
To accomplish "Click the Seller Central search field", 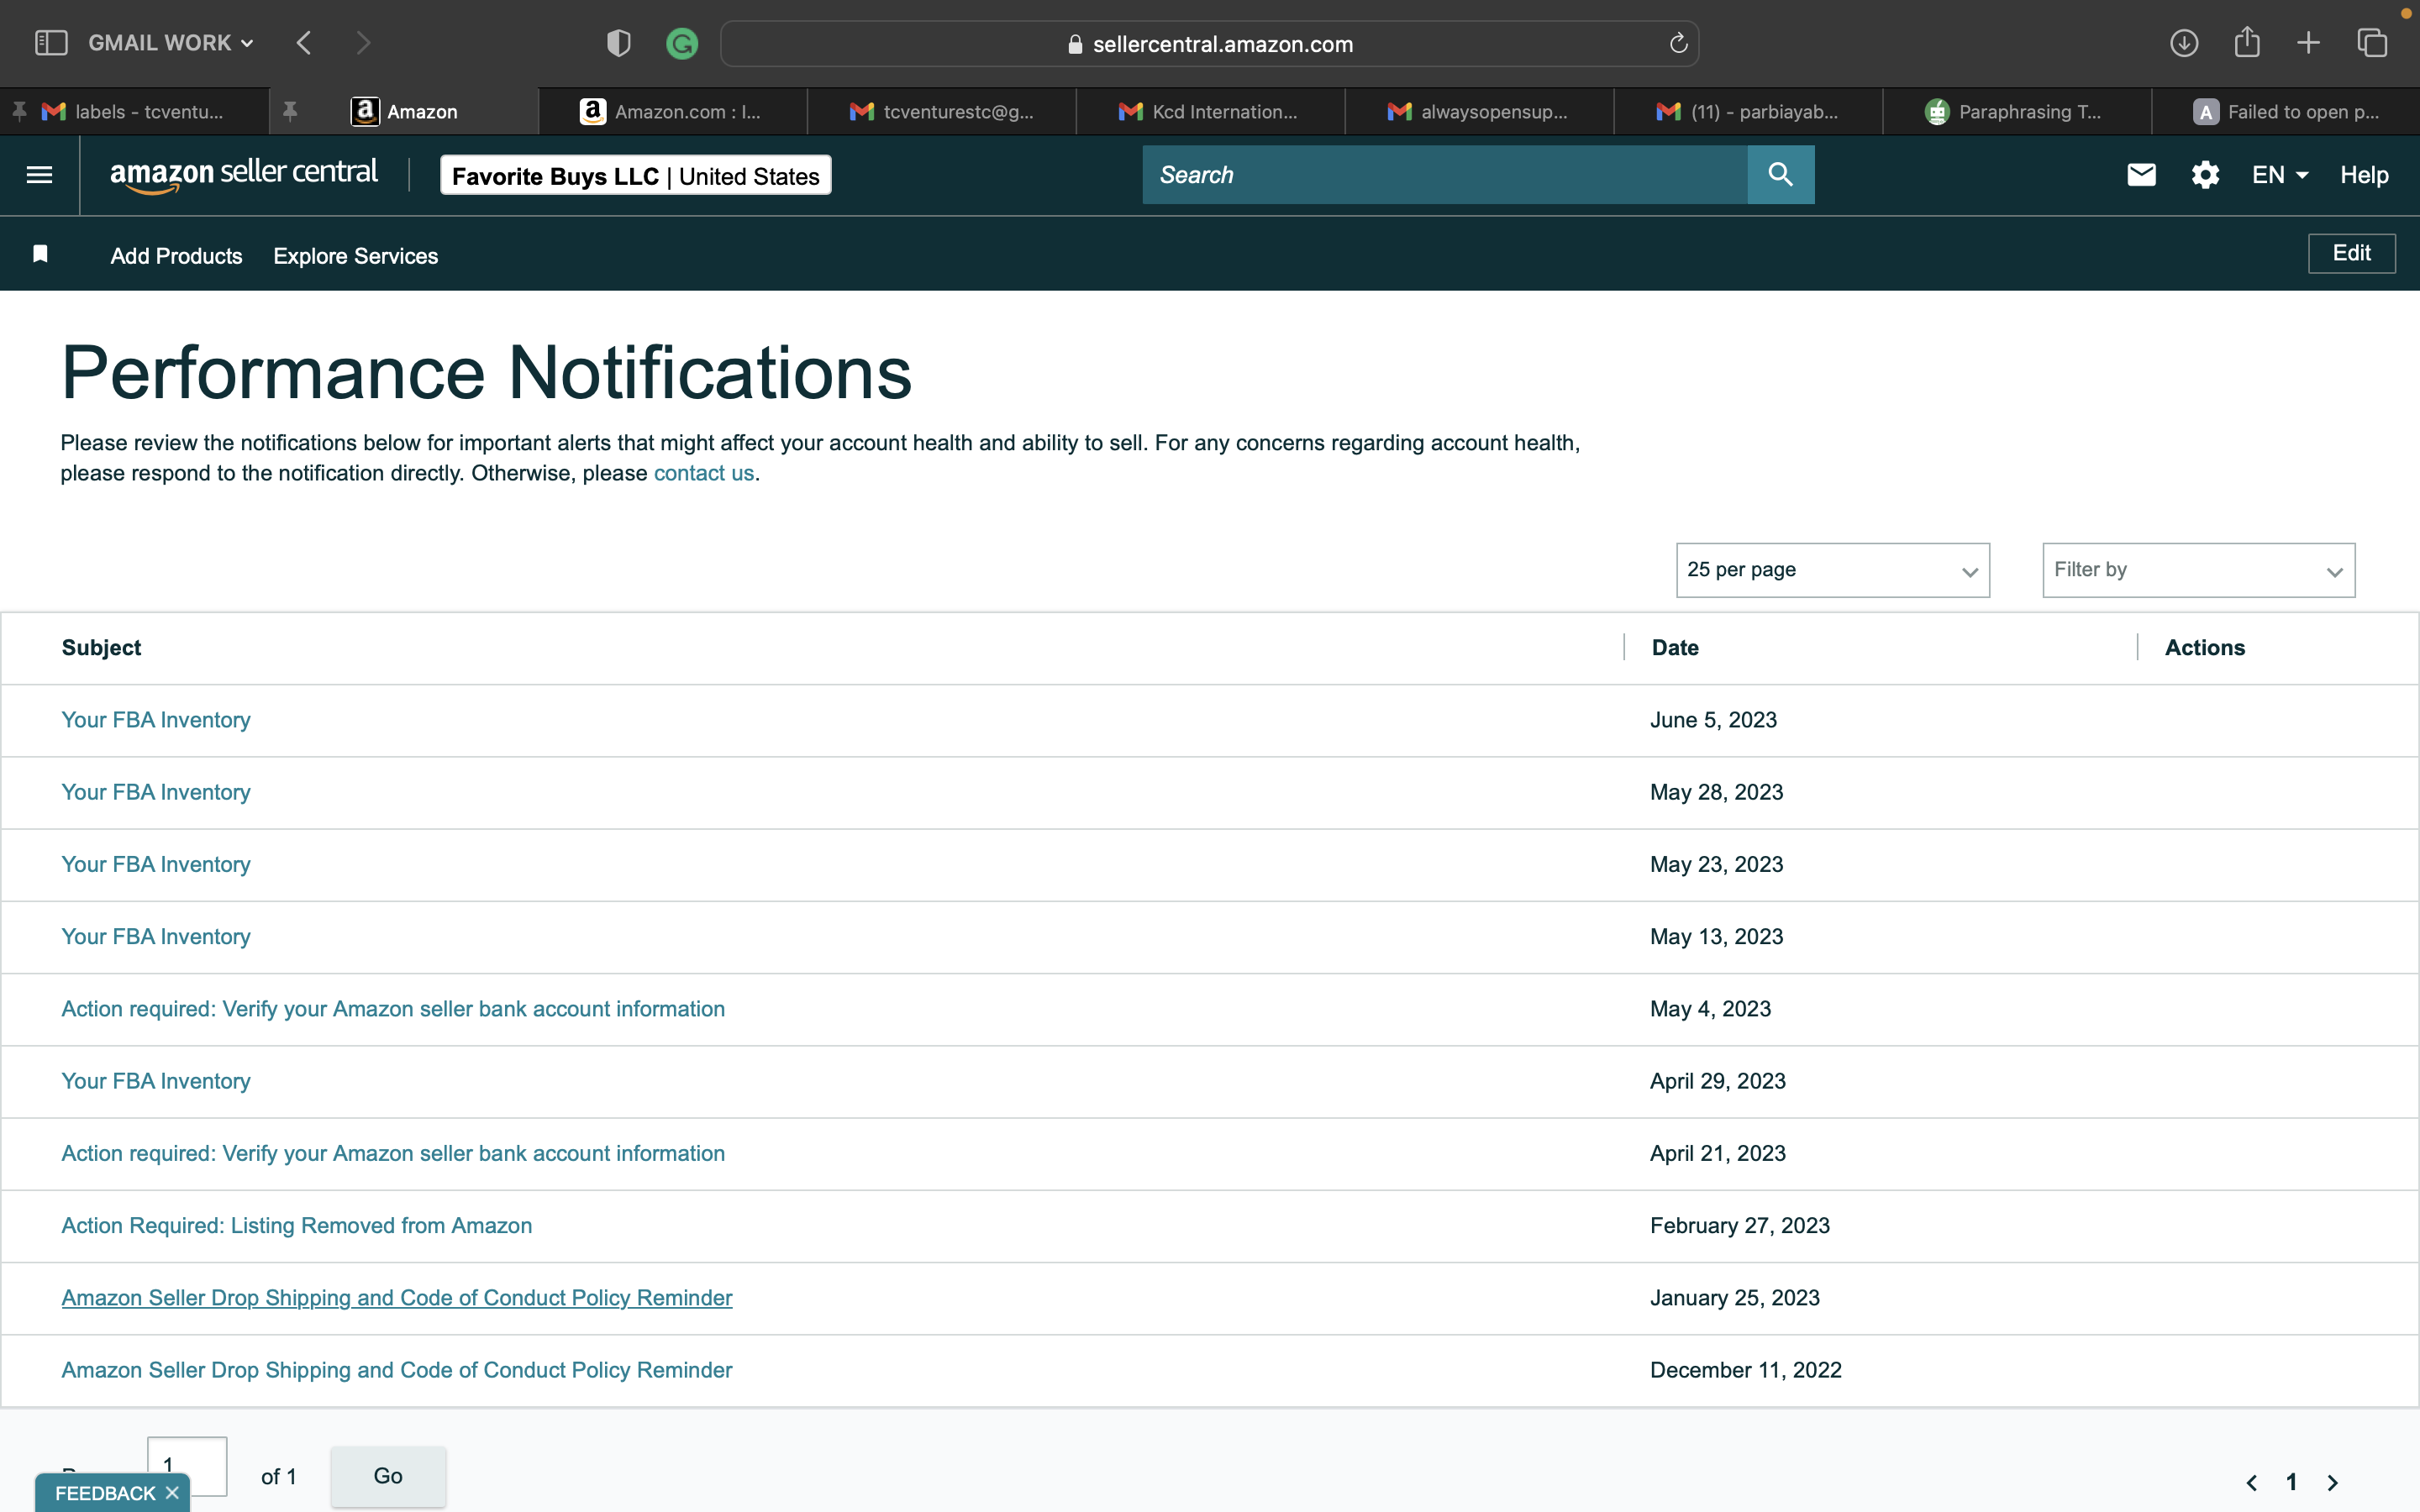I will pyautogui.click(x=1445, y=175).
